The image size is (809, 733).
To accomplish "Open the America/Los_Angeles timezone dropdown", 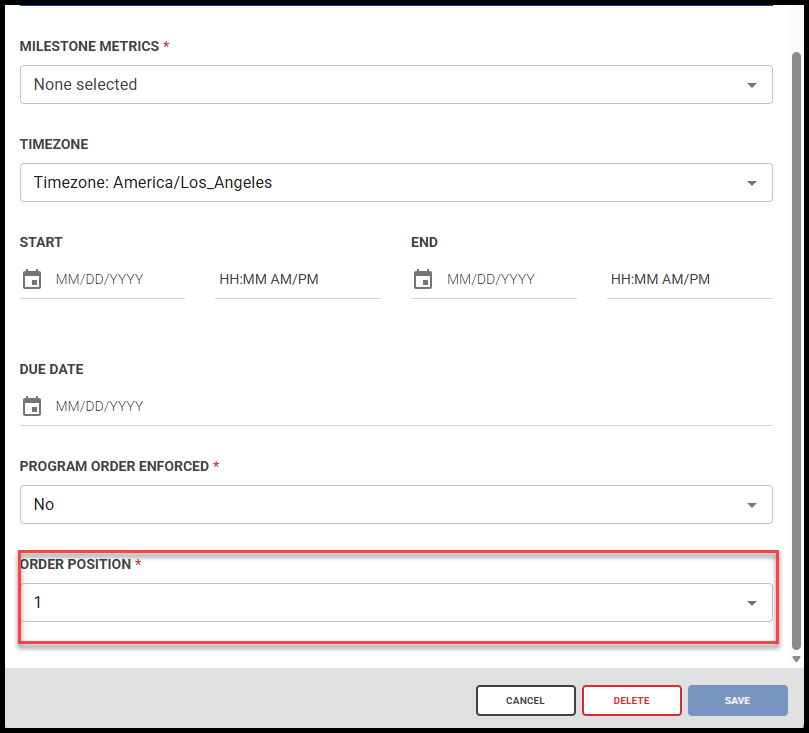I will (380, 183).
